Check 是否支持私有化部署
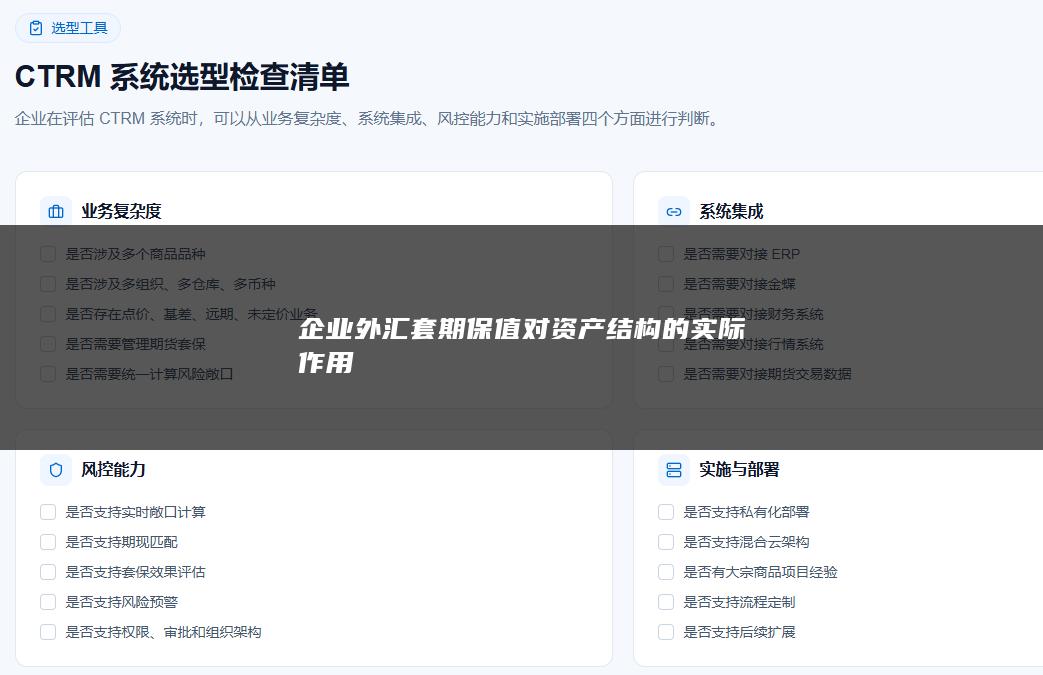 point(666,512)
